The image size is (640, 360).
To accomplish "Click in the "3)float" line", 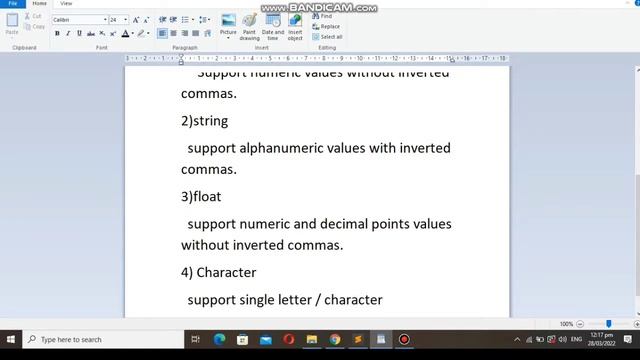I will (201, 197).
